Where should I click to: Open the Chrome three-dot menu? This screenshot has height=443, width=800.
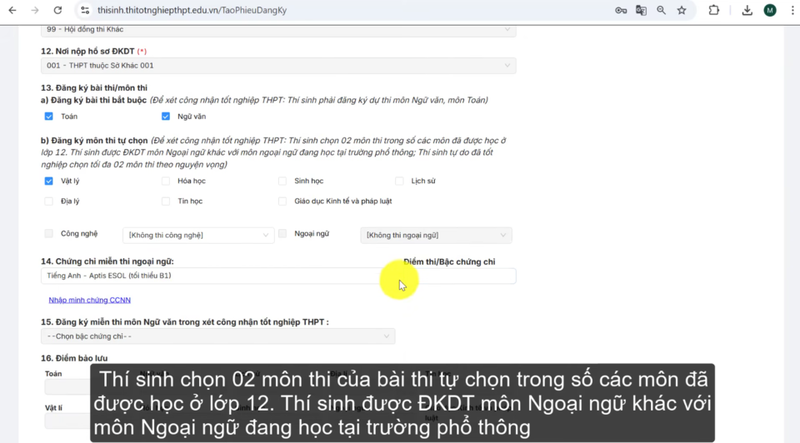coord(792,10)
